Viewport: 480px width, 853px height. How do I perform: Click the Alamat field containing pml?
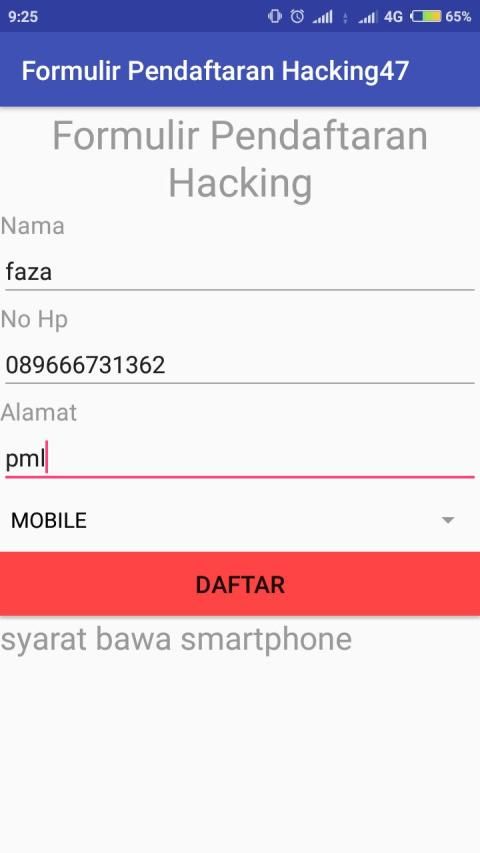[240, 459]
